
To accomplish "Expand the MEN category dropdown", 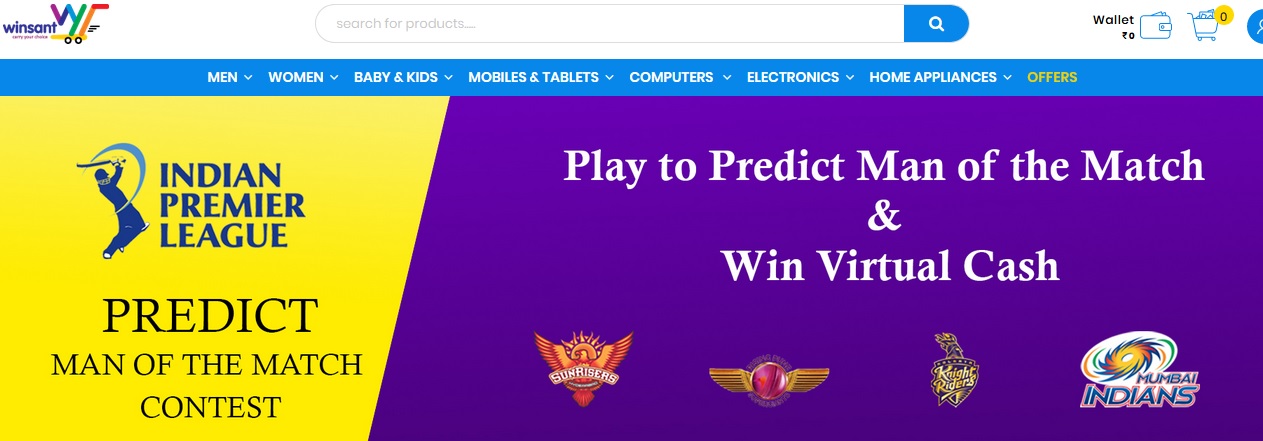I will click(x=230, y=77).
